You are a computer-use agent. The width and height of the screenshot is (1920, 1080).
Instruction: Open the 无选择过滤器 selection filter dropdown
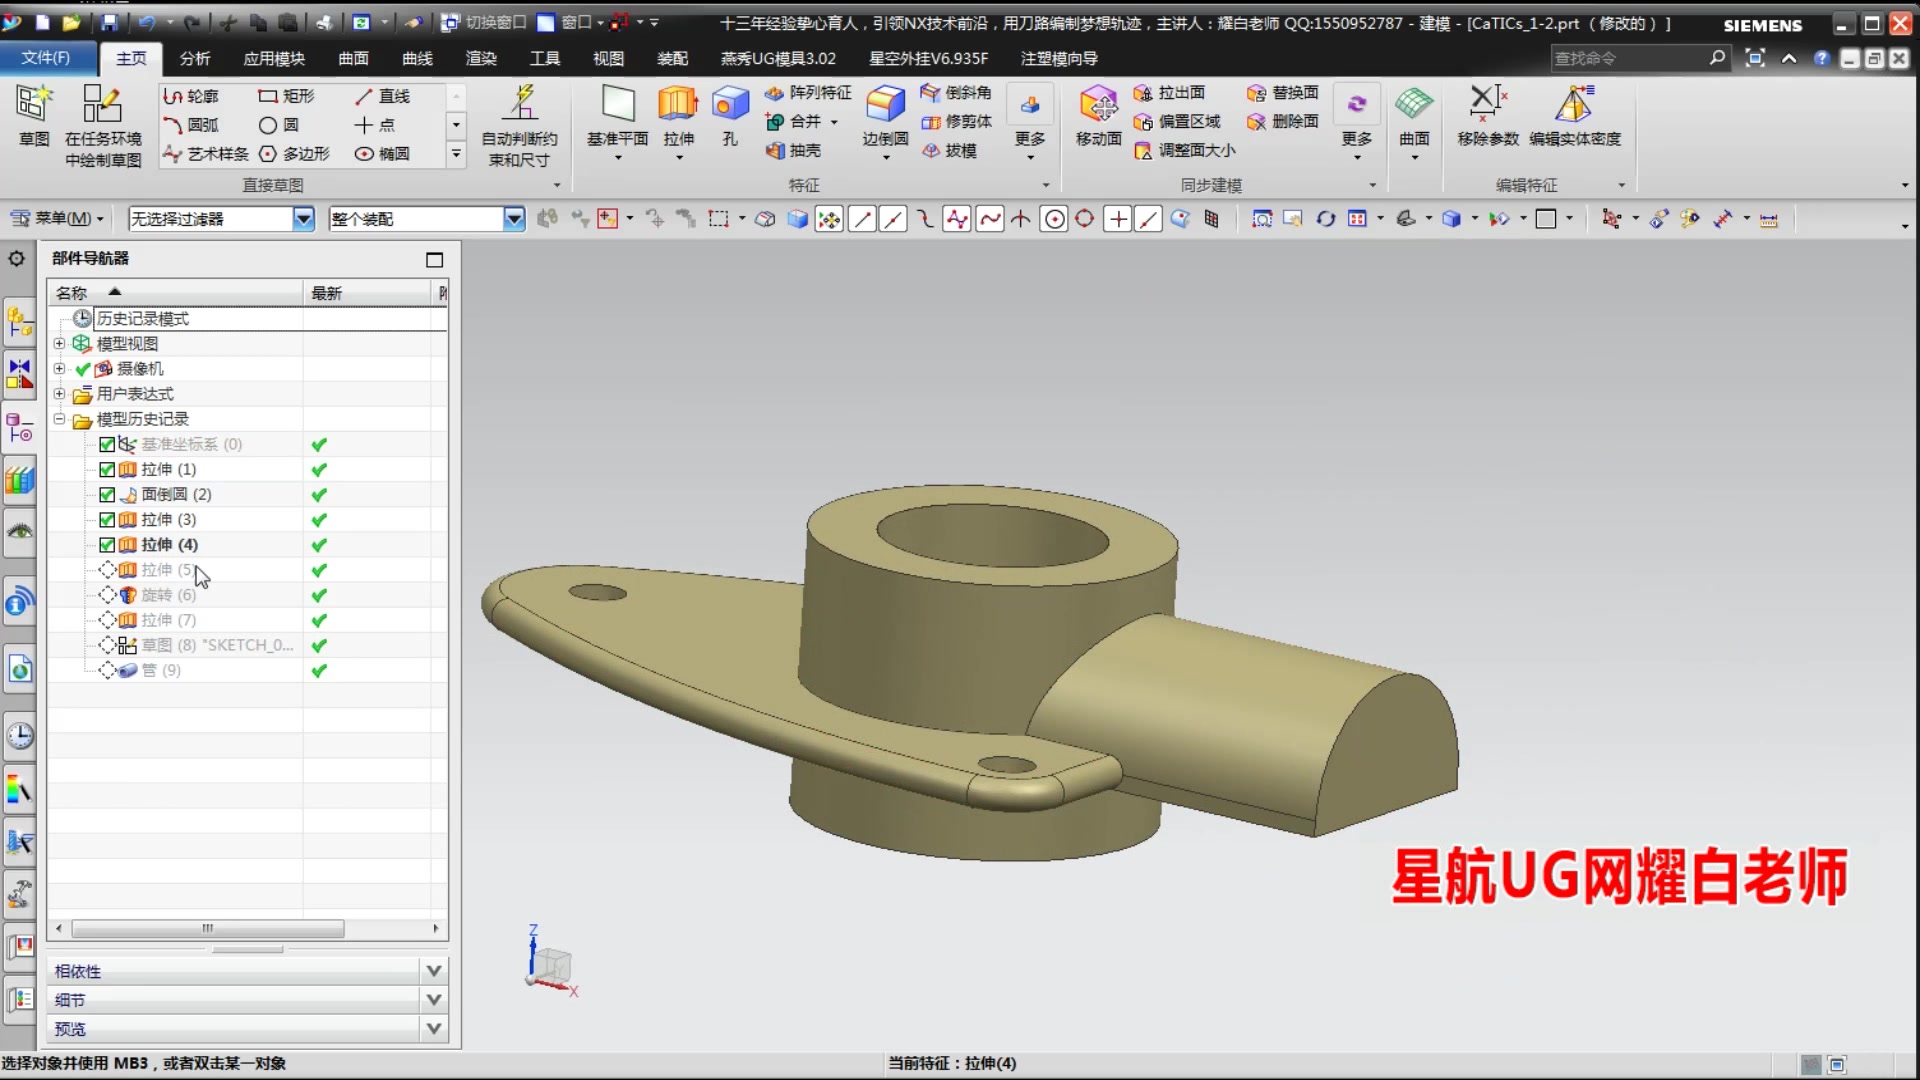(303, 219)
